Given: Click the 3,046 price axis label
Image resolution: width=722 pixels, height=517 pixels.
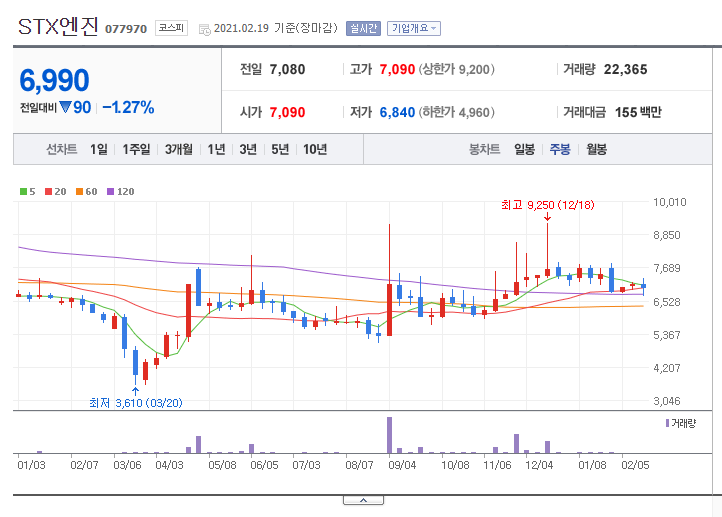Looking at the screenshot, I should pyautogui.click(x=666, y=401).
